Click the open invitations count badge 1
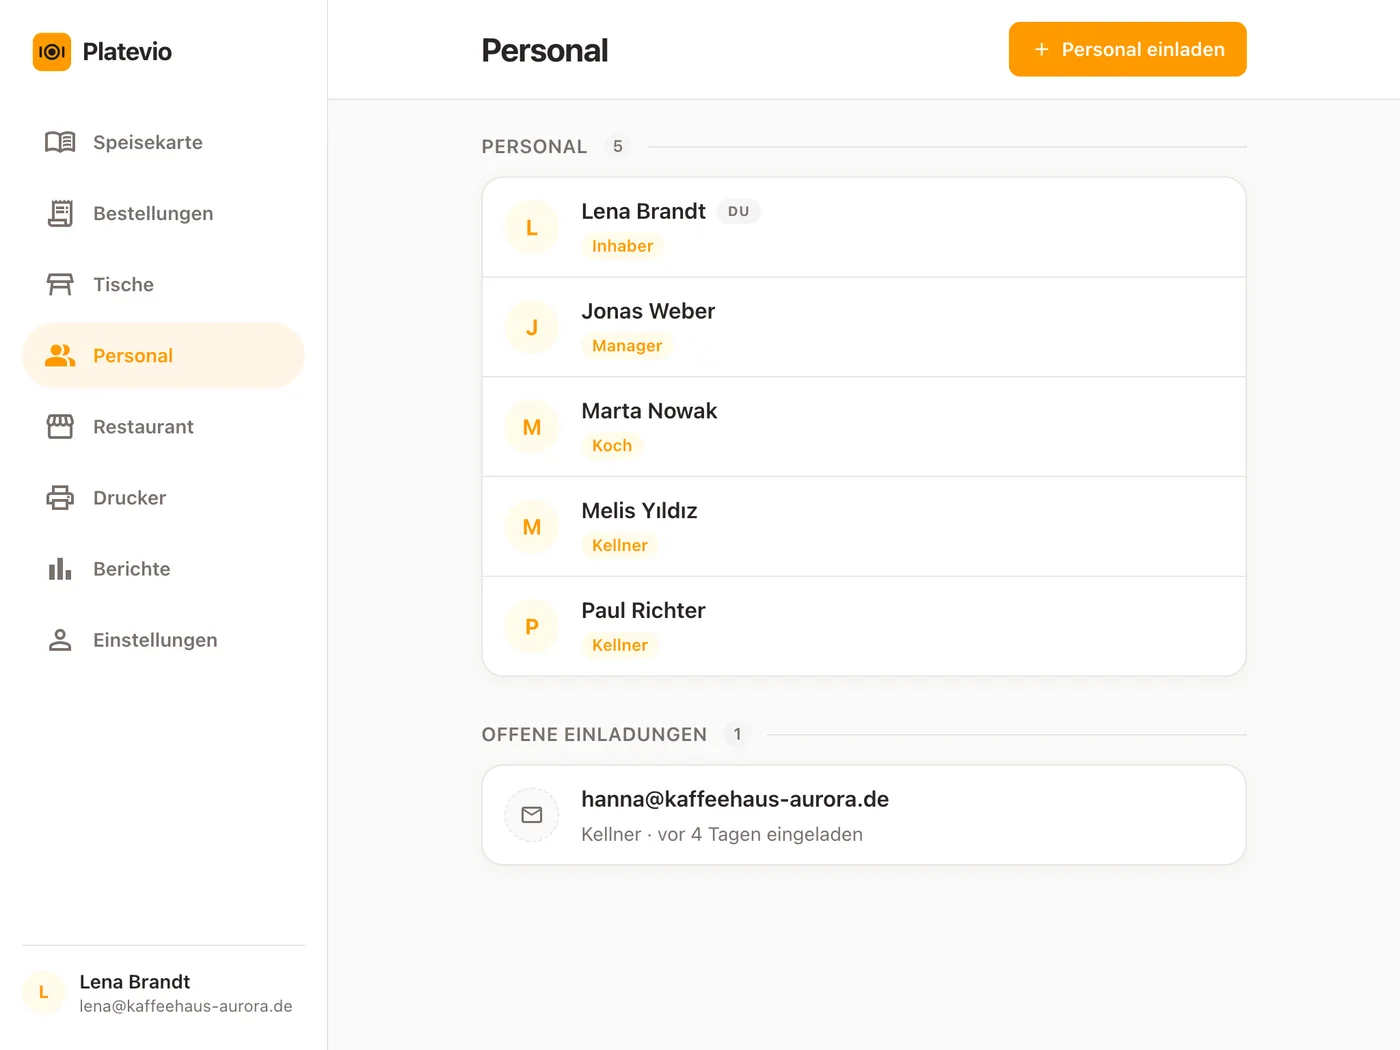The height and width of the screenshot is (1050, 1400). point(737,734)
